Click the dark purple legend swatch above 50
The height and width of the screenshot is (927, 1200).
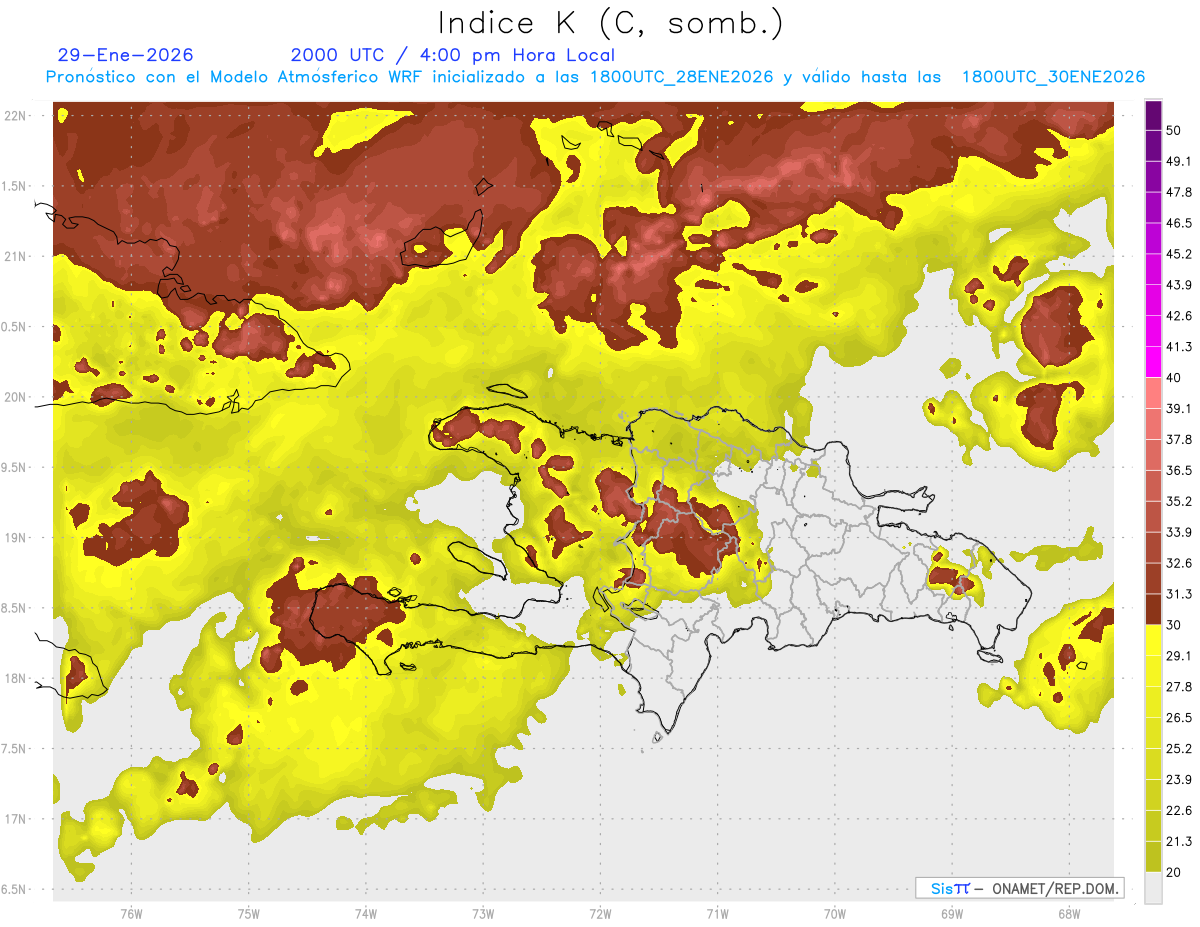[x=1153, y=115]
